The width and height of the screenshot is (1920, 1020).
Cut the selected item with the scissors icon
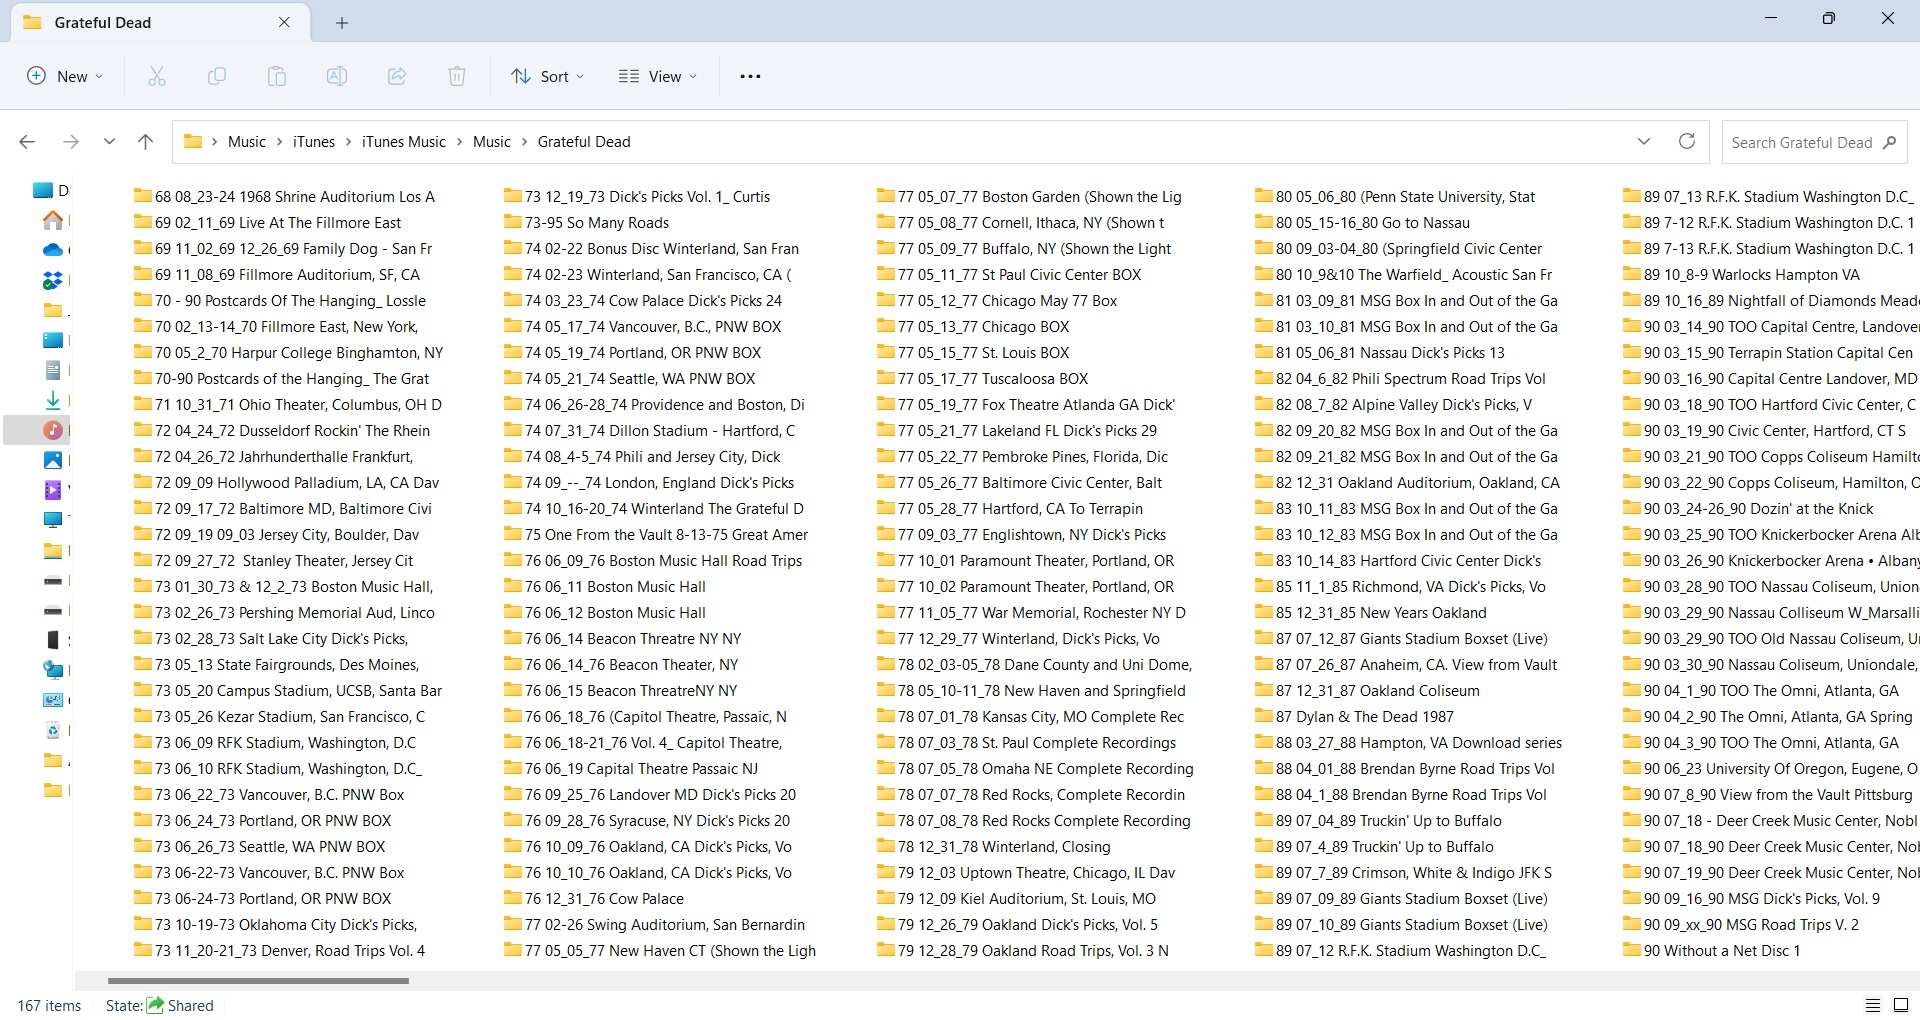157,76
